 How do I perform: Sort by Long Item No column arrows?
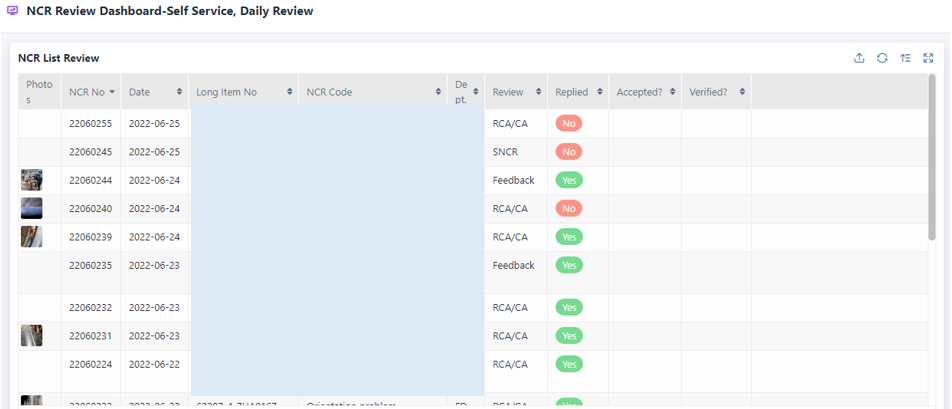click(290, 92)
